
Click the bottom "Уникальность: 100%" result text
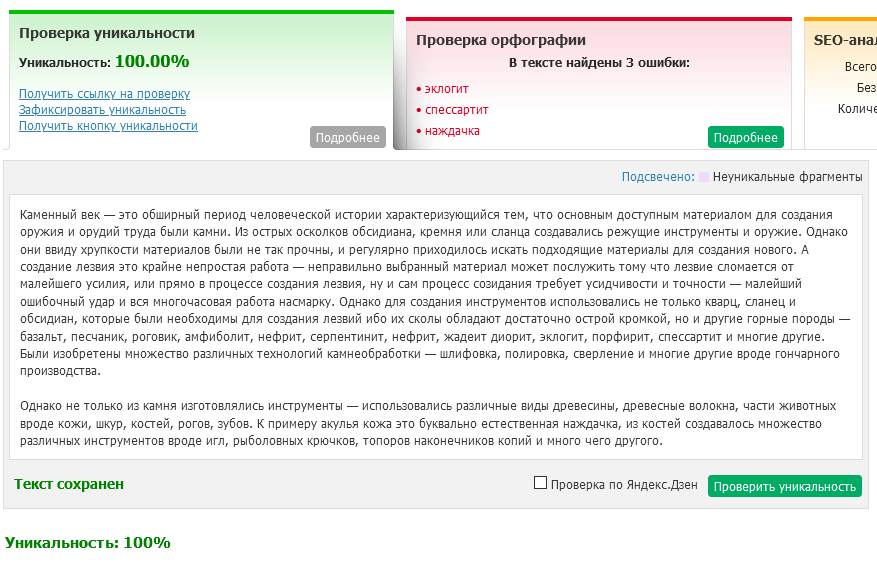click(88, 543)
